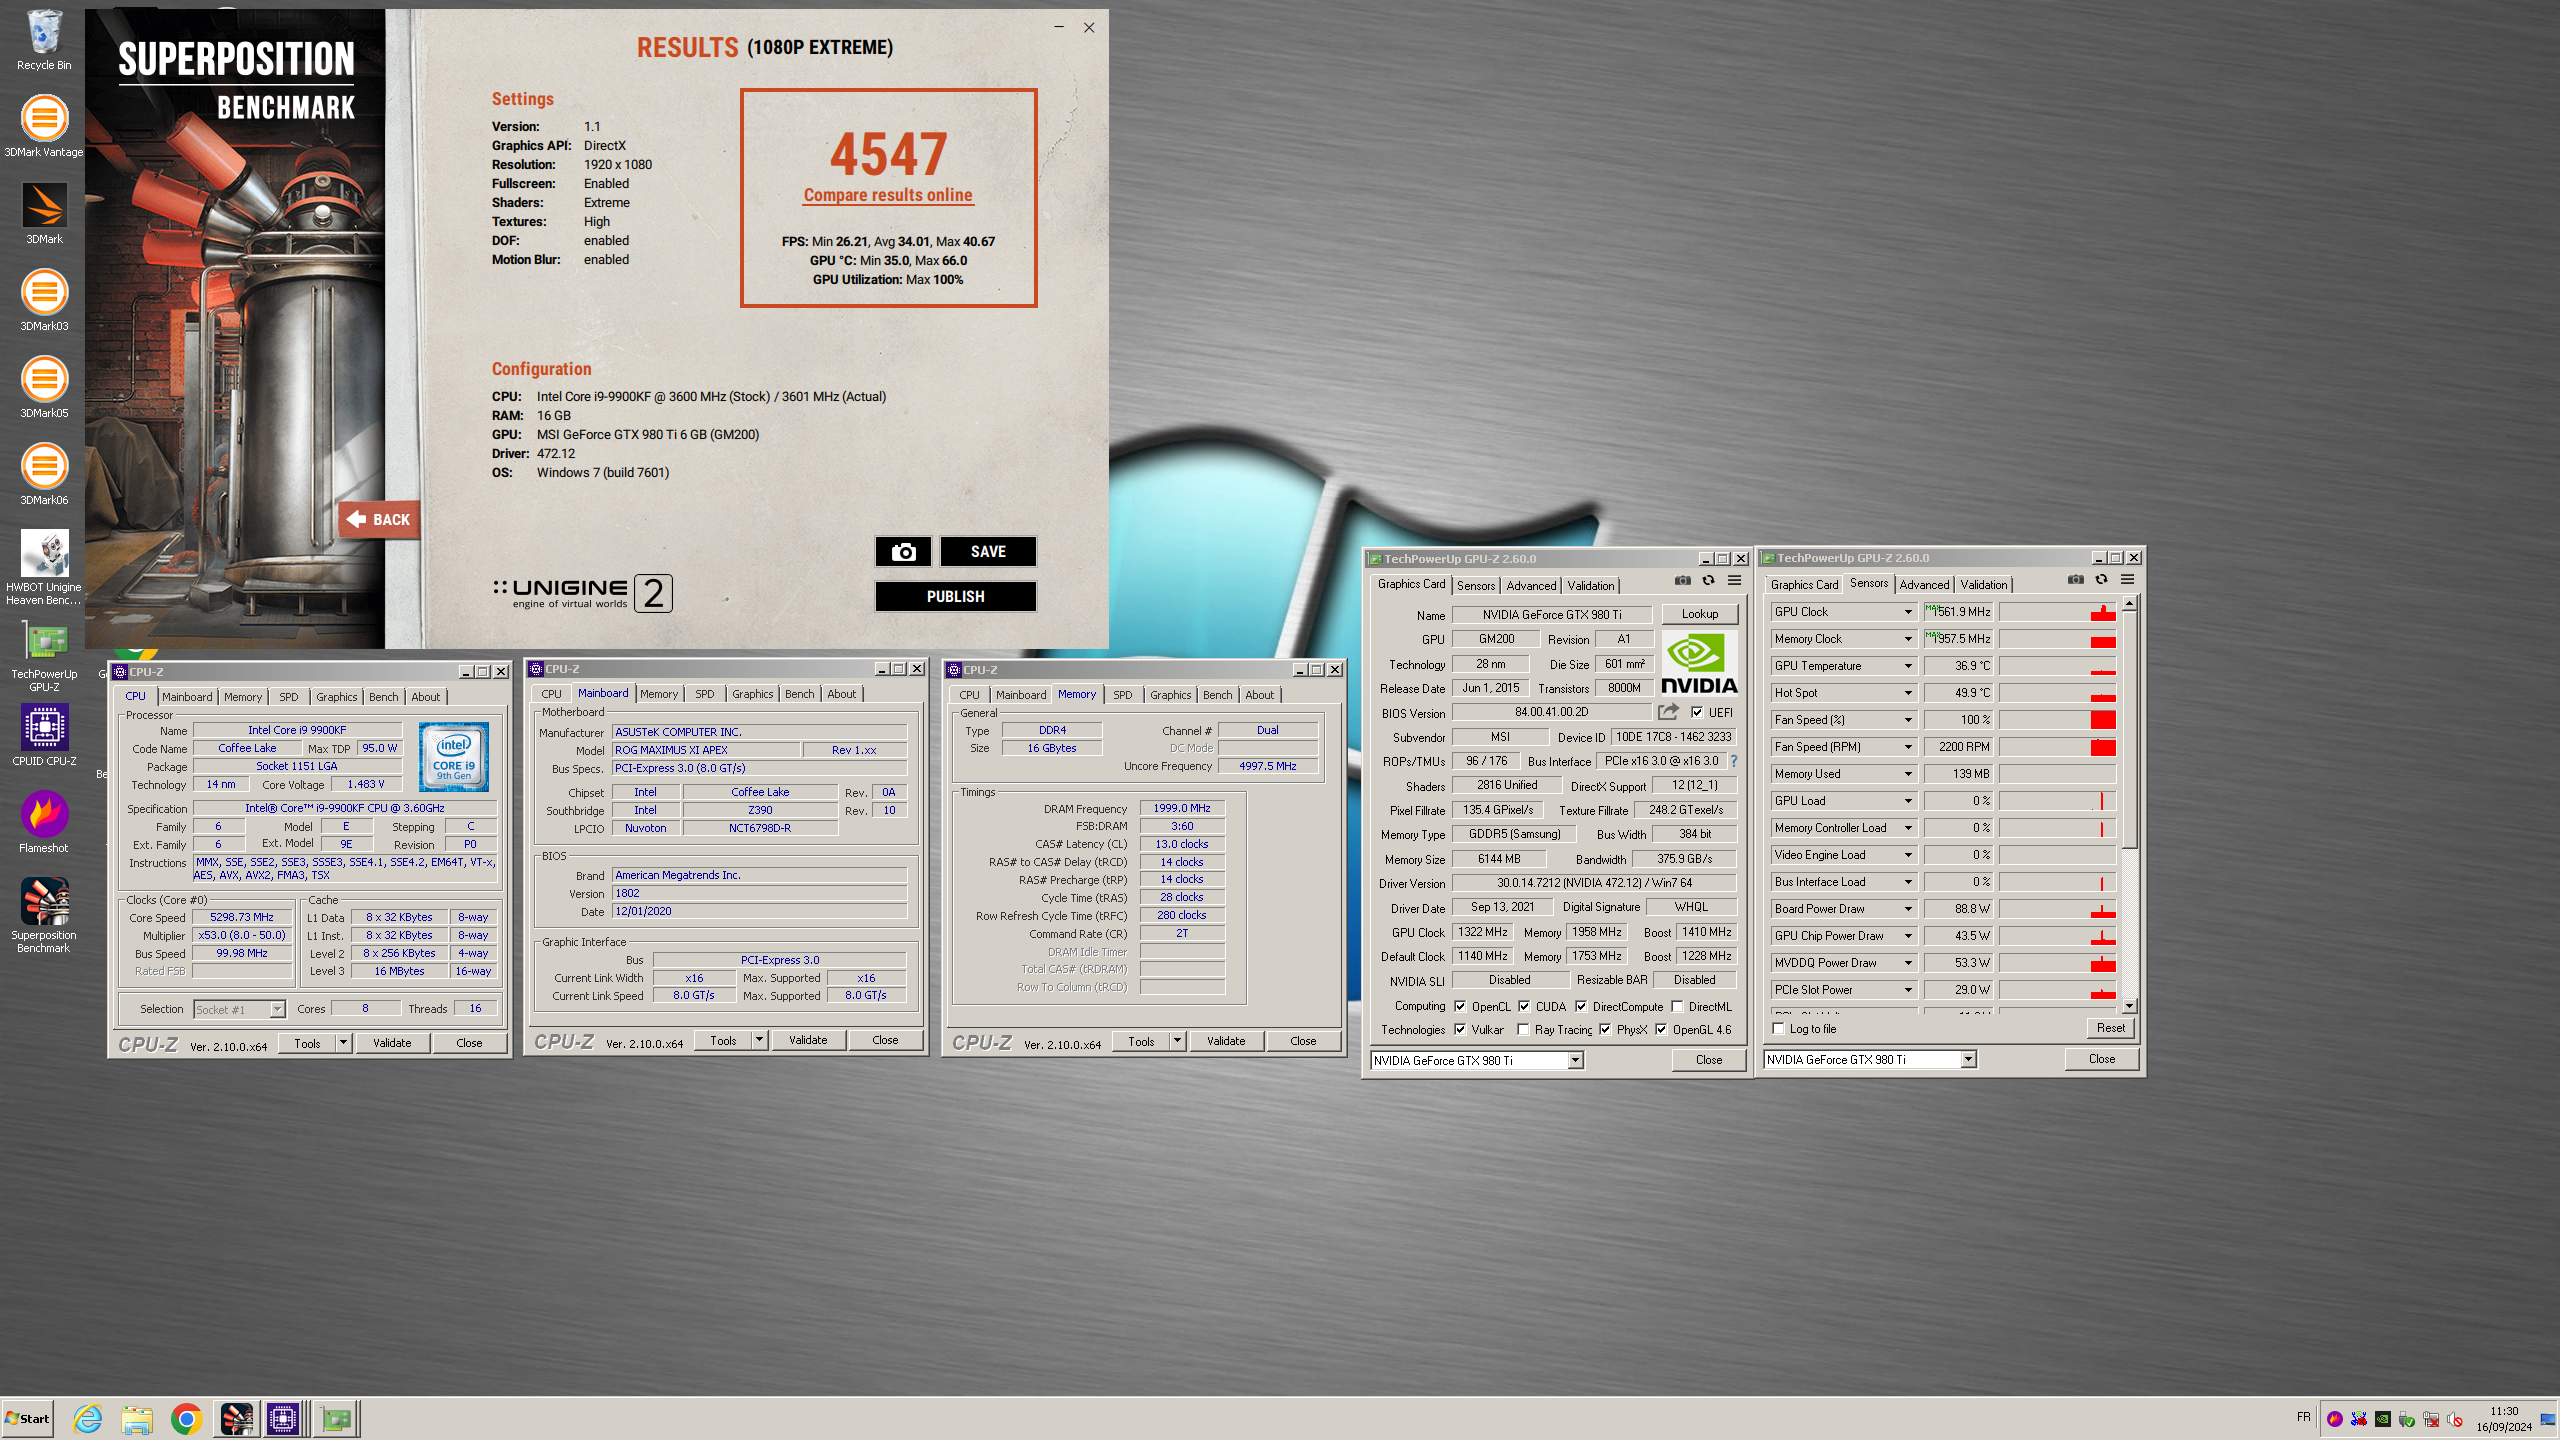Click the BIOS share/export arrow icon in GPU-Z
Image resolution: width=2560 pixels, height=1440 pixels.
[x=1668, y=712]
